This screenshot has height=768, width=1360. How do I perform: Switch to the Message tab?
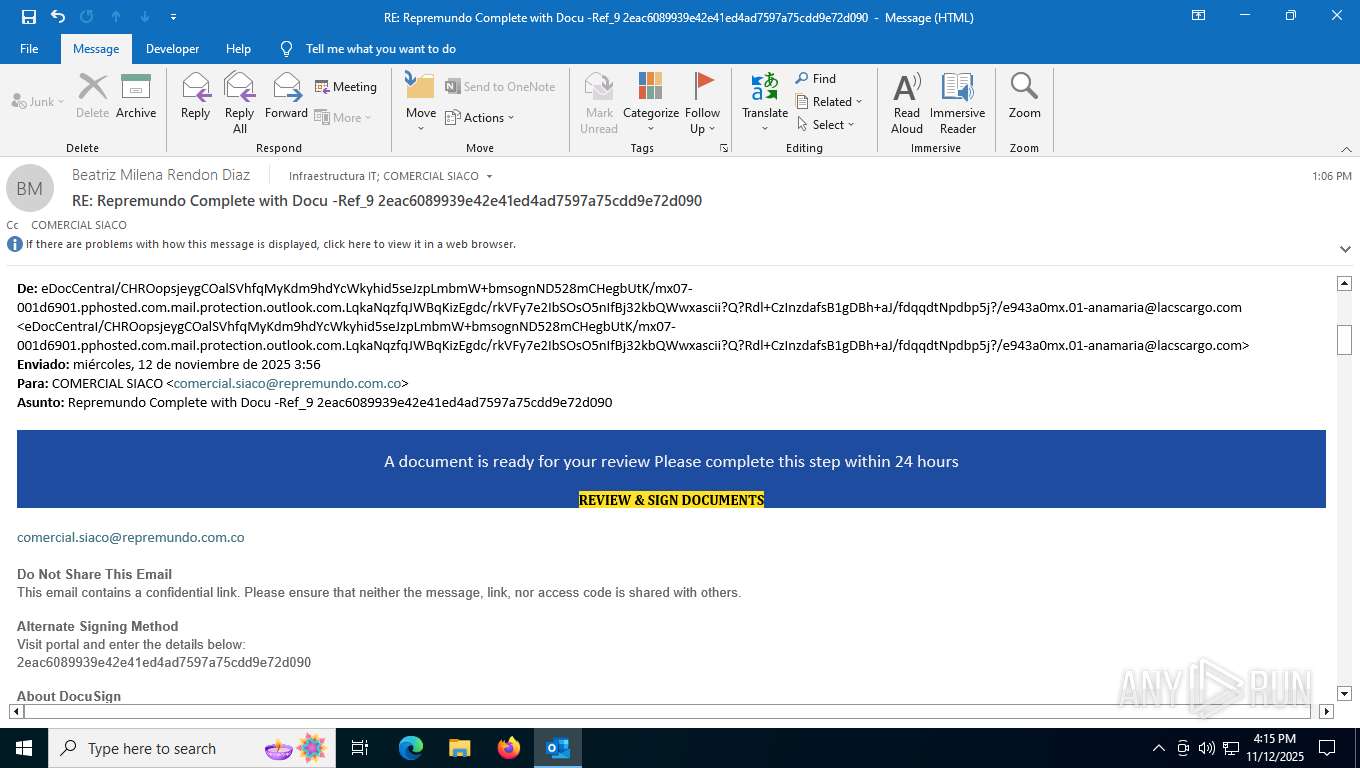click(x=96, y=49)
